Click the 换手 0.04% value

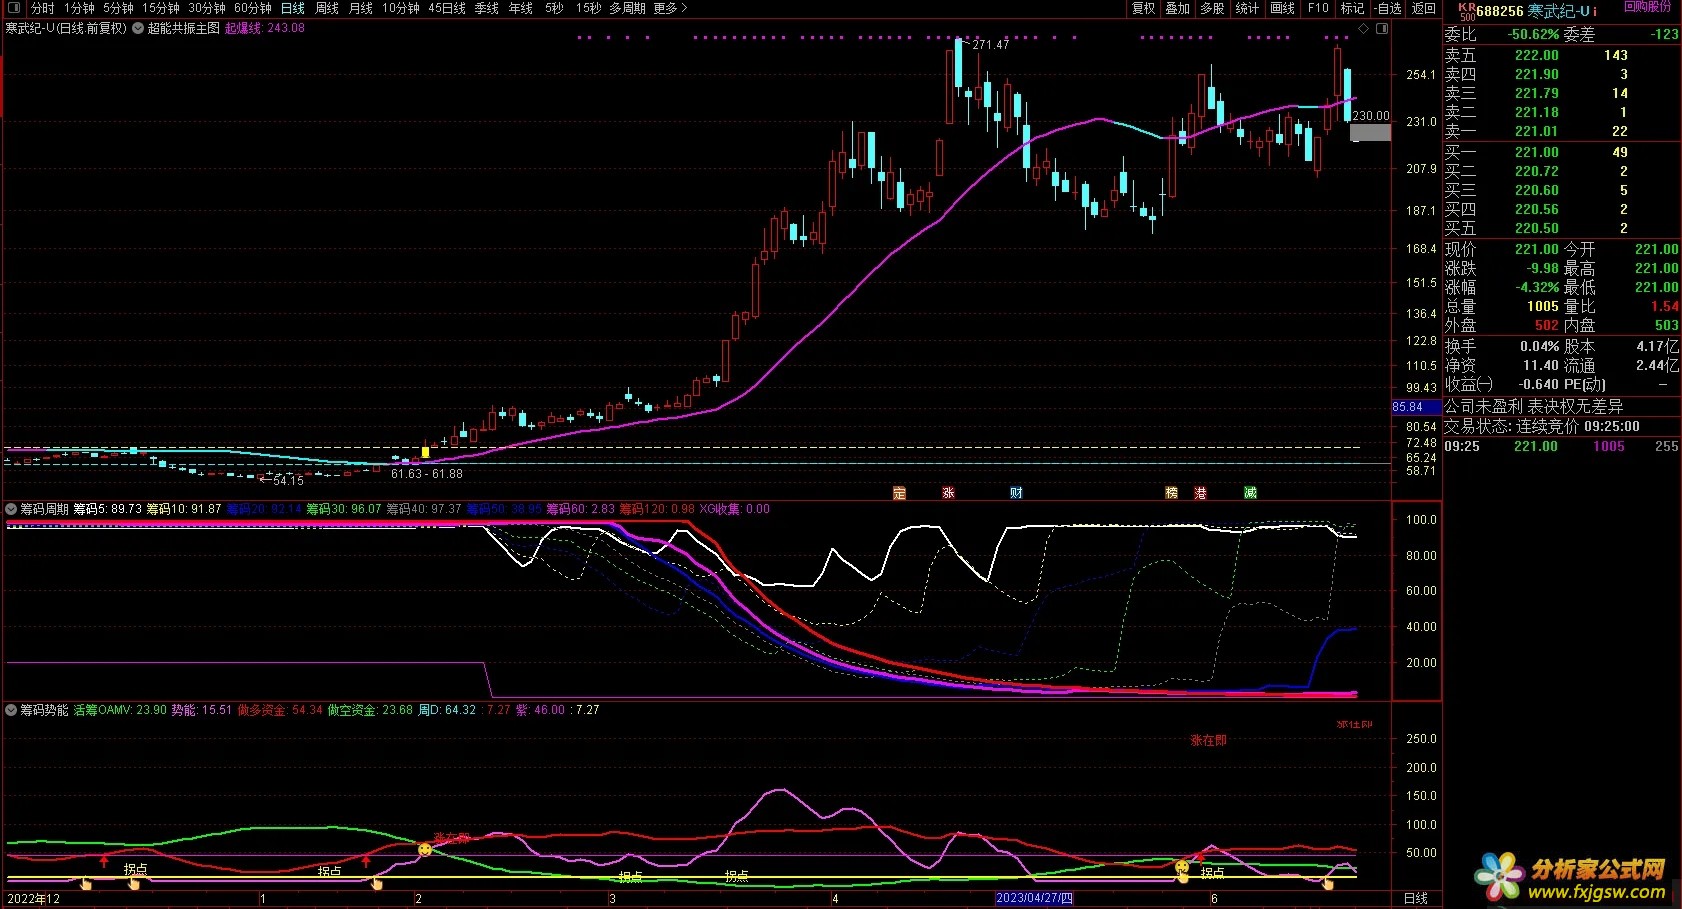point(1539,346)
